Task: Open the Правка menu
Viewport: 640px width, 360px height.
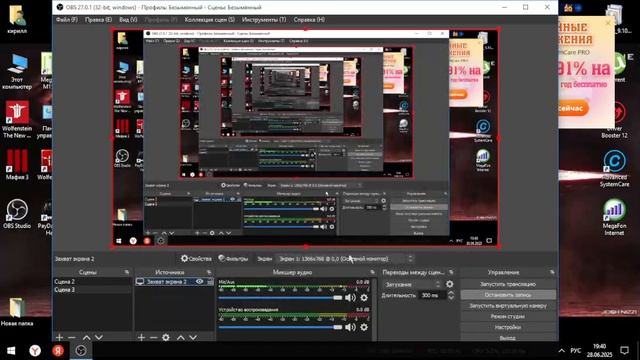Action: [x=98, y=20]
